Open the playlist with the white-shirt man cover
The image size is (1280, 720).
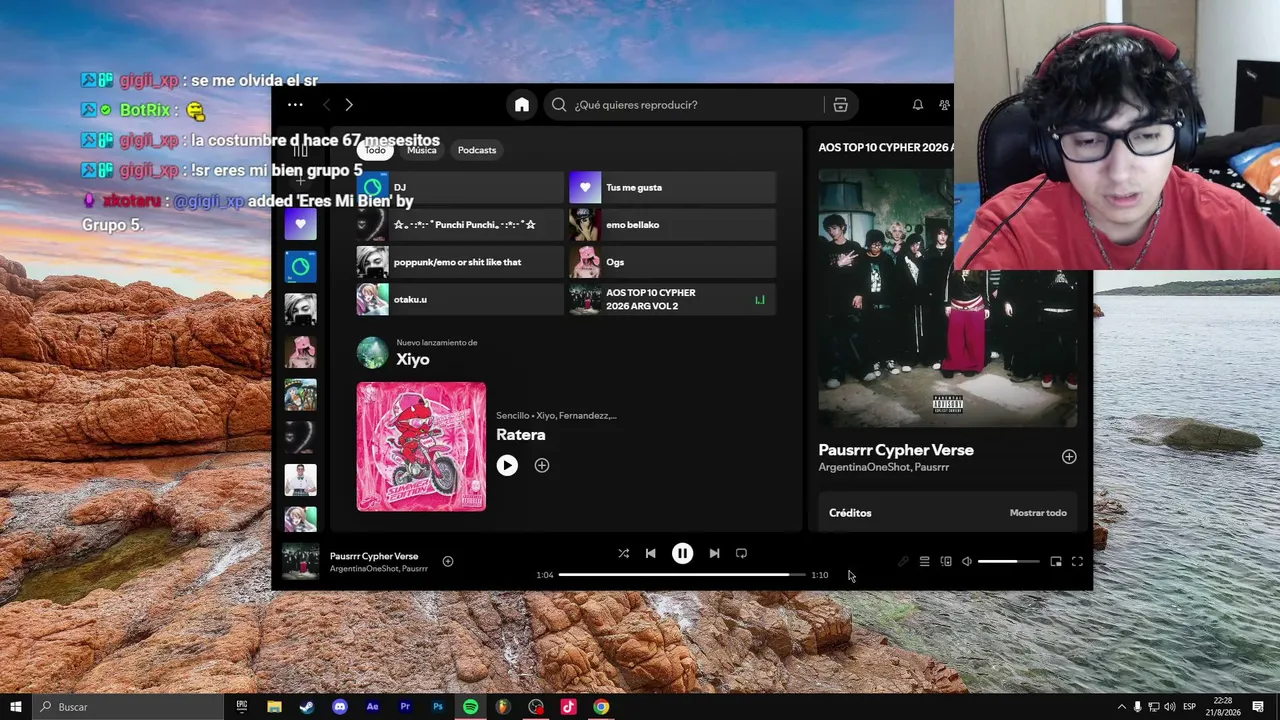300,480
